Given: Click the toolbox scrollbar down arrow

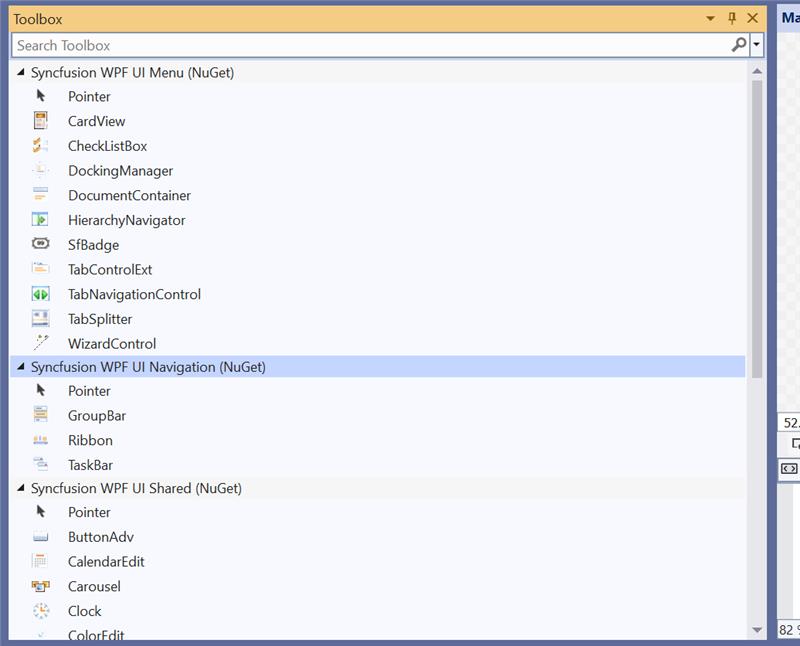Looking at the screenshot, I should pos(756,629).
